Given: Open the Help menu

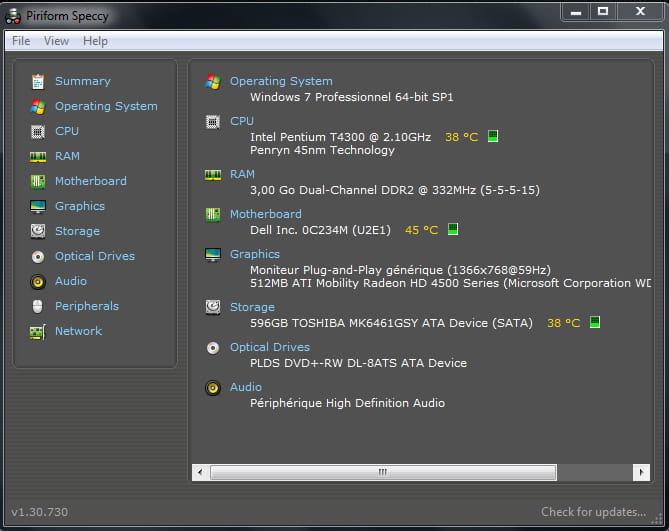Looking at the screenshot, I should point(95,41).
